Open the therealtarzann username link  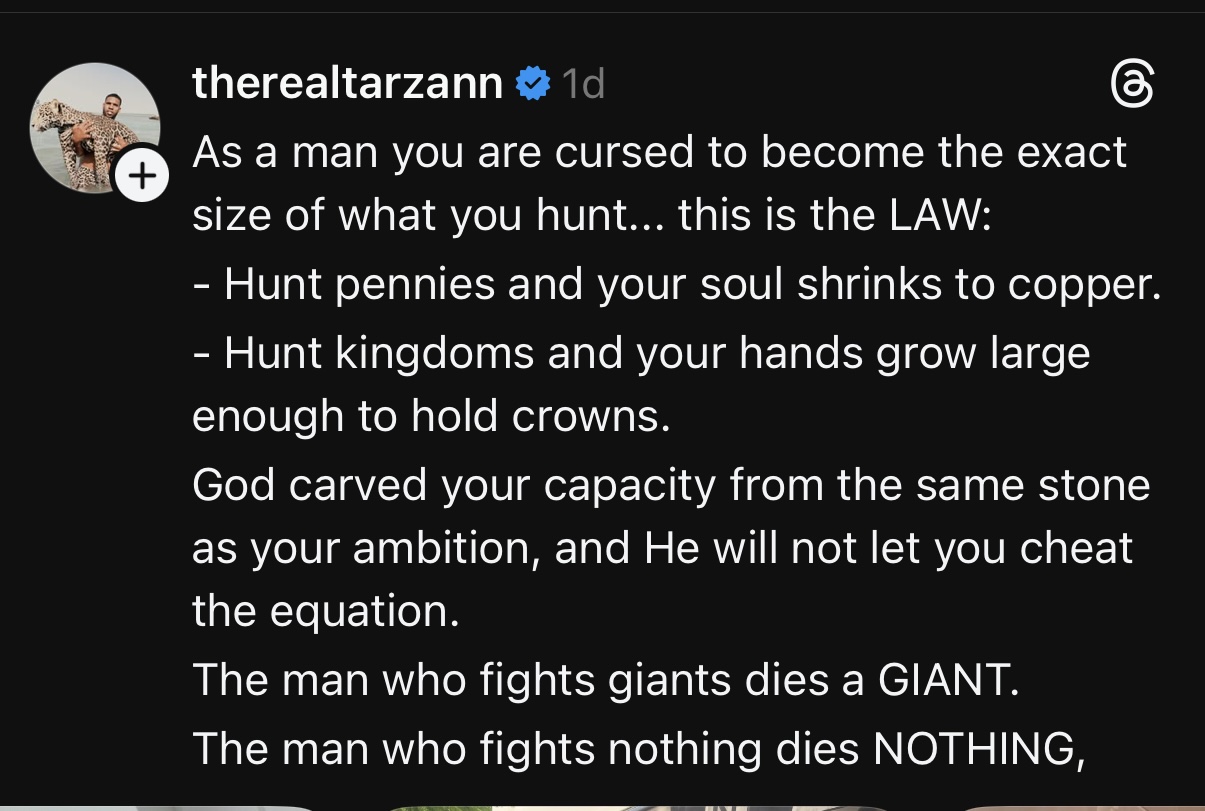pyautogui.click(x=347, y=83)
